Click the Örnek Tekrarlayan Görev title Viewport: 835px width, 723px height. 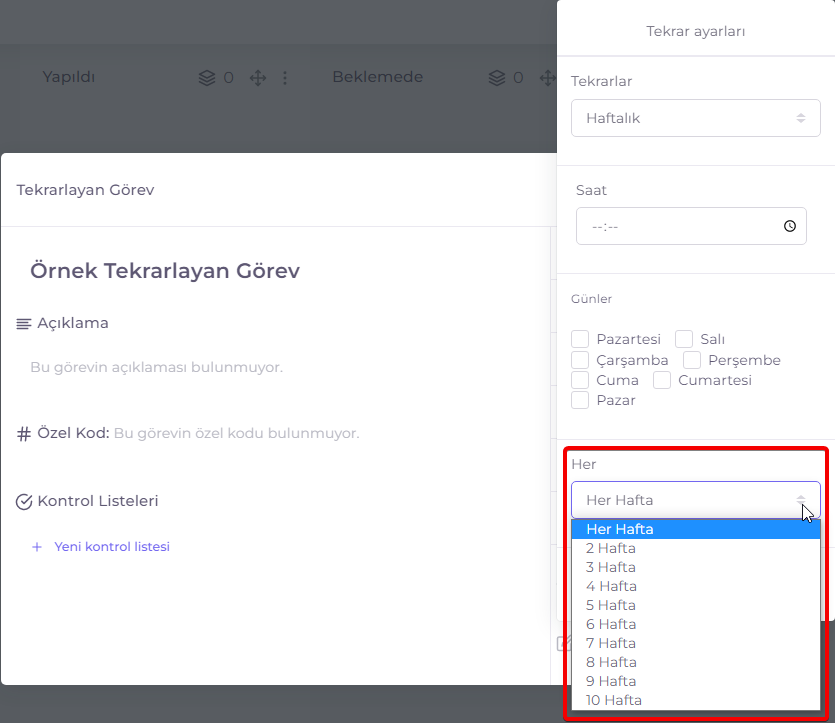tap(165, 270)
